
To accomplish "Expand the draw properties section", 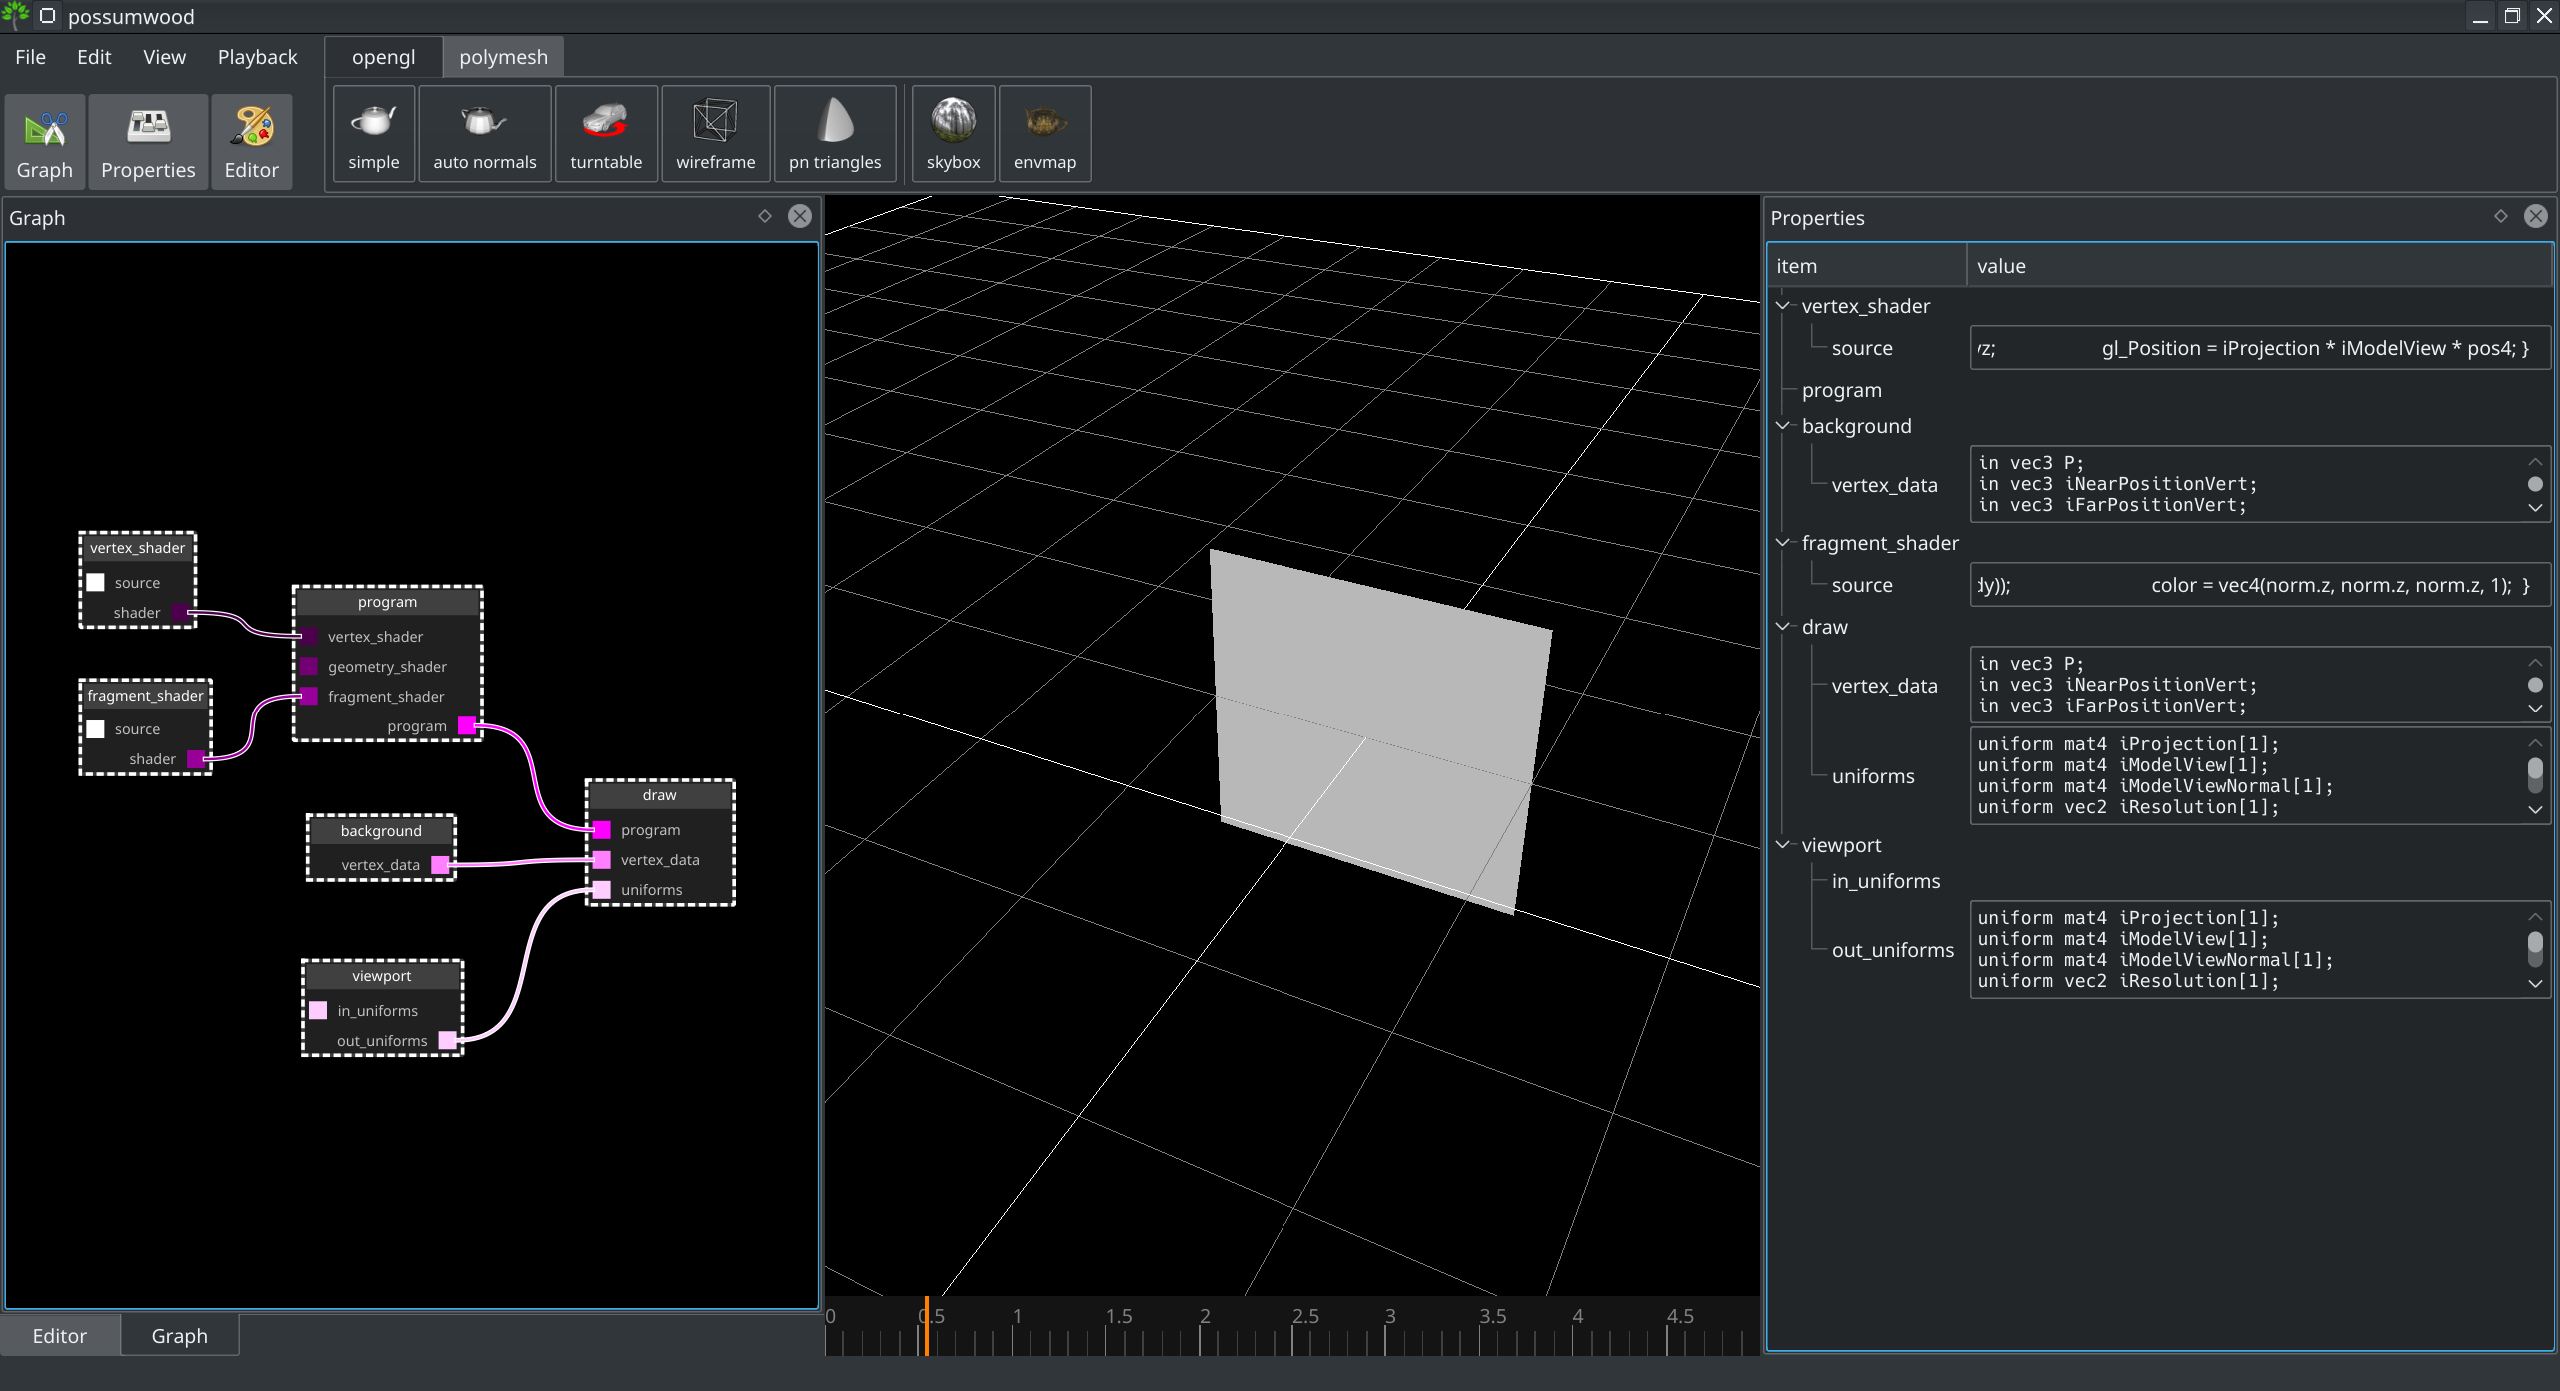I will [x=1786, y=625].
